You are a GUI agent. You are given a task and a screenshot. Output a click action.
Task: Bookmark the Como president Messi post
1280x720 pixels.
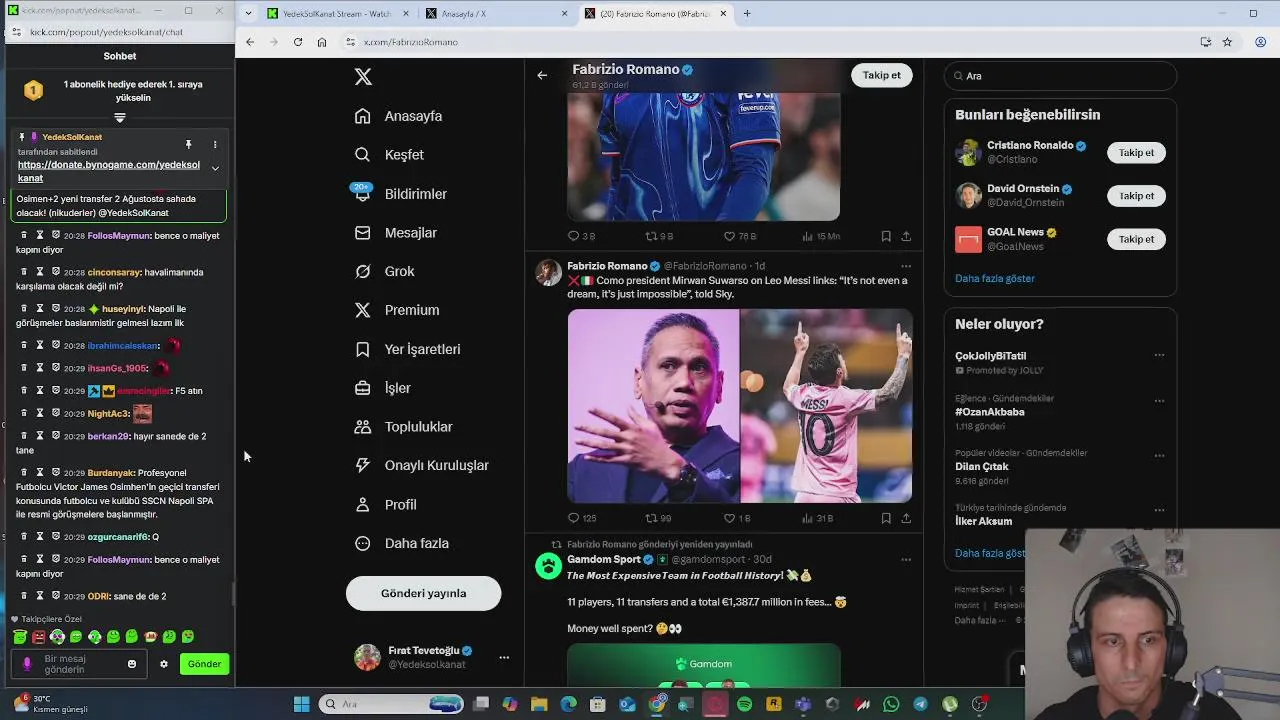(x=886, y=518)
